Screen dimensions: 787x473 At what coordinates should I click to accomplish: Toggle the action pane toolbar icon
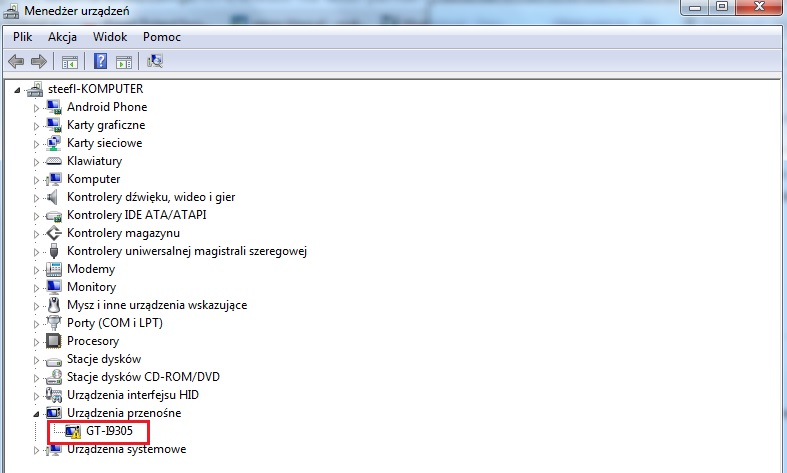123,62
